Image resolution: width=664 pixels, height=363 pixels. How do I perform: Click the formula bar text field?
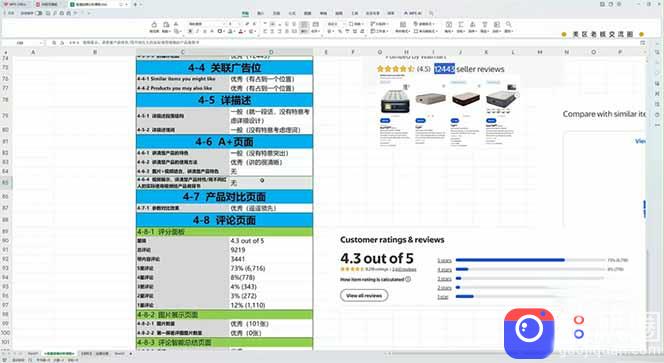(x=354, y=43)
